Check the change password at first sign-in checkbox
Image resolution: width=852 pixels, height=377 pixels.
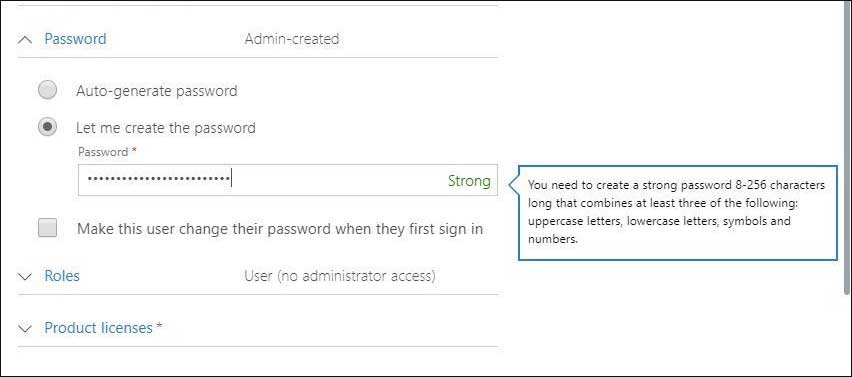pyautogui.click(x=48, y=228)
